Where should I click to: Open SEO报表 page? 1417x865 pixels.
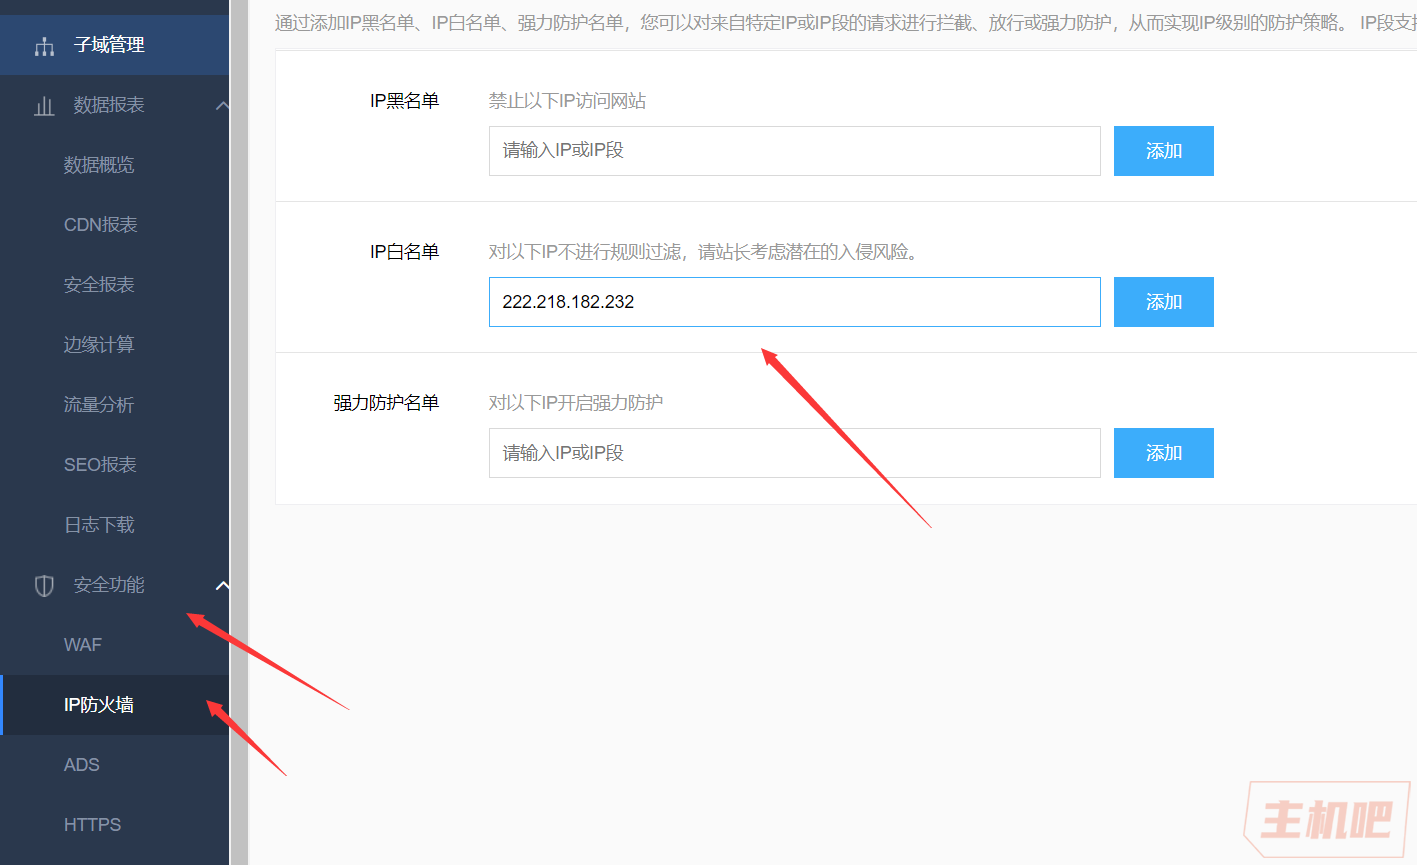pyautogui.click(x=100, y=465)
